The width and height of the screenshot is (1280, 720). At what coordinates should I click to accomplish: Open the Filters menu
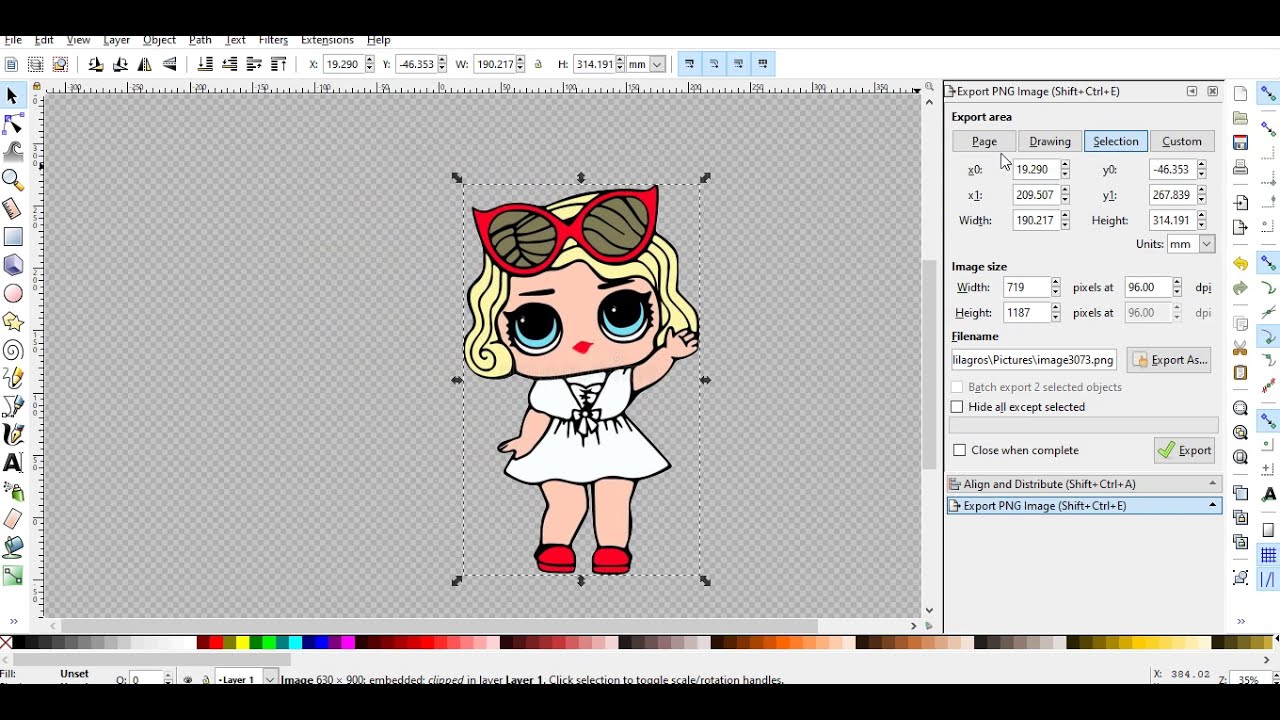273,40
